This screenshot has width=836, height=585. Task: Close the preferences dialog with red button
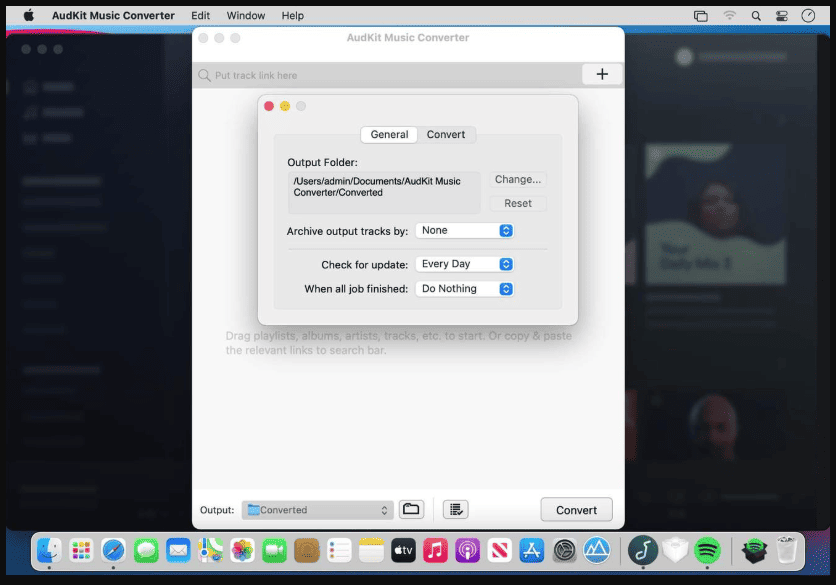click(x=269, y=106)
